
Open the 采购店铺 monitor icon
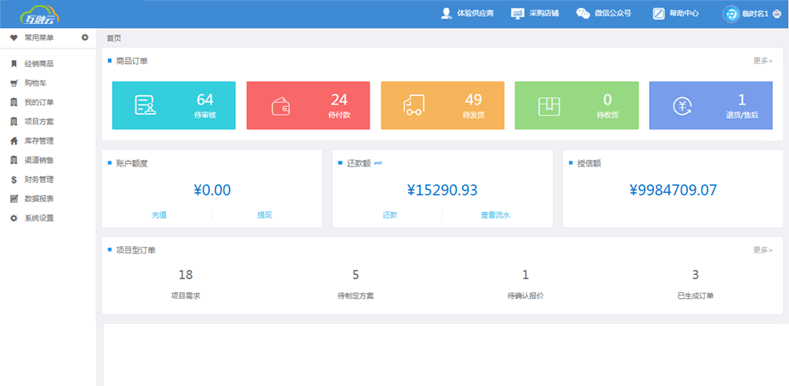(518, 14)
